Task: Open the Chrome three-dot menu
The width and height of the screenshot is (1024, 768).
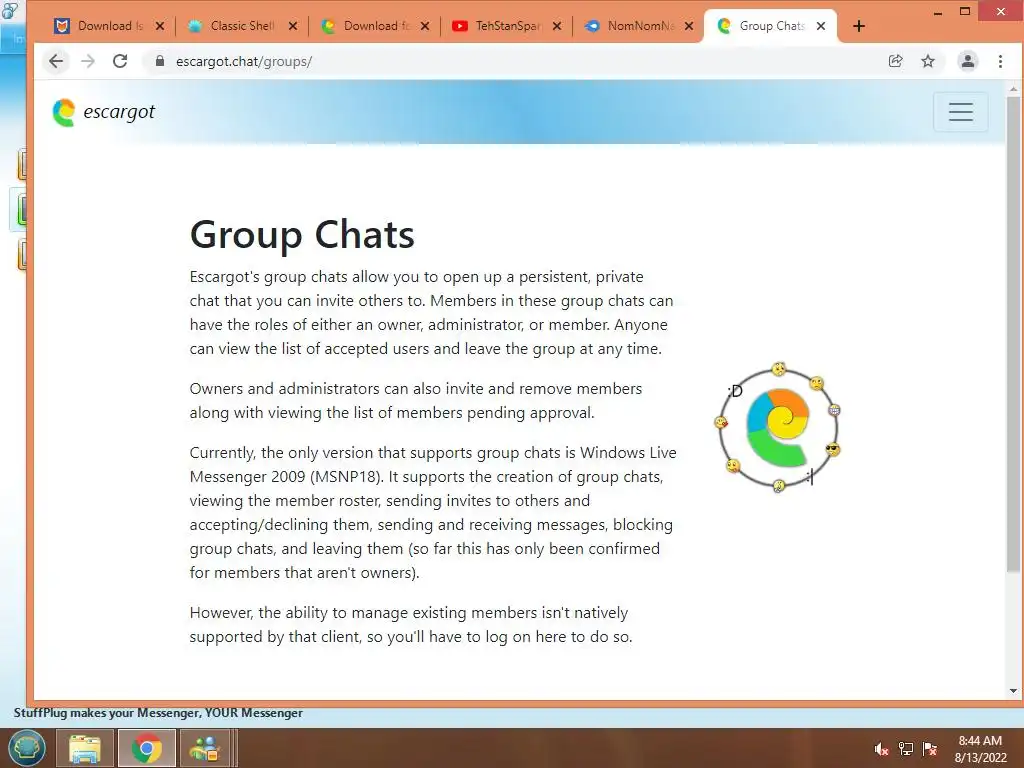Action: pyautogui.click(x=1000, y=61)
